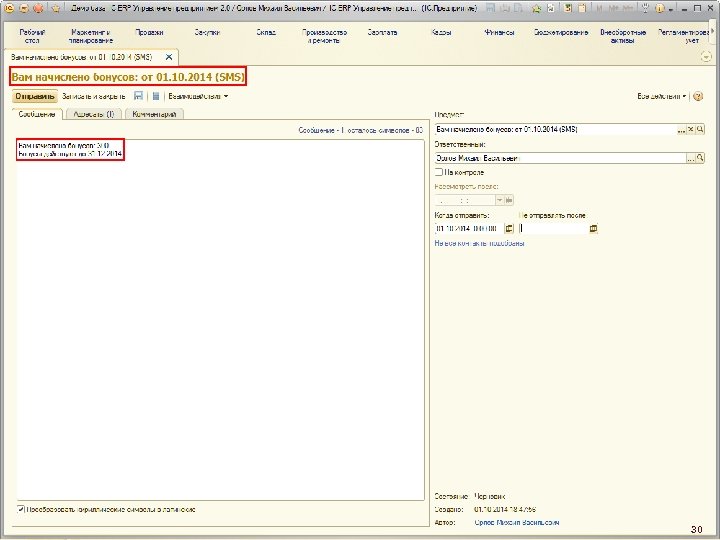Open the Взаимодействия dropdown menu

click(198, 96)
